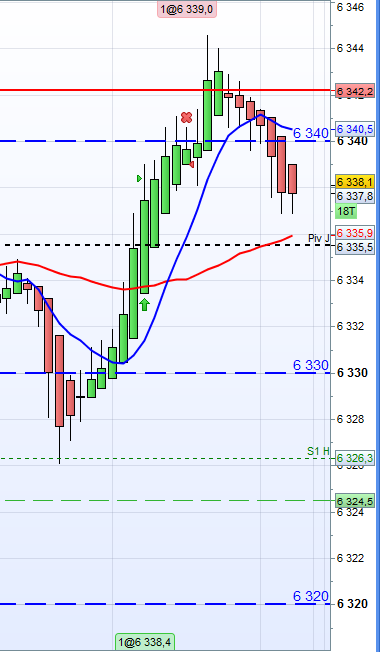Click the Piv J pivot label
This screenshot has width=380, height=652.
(x=318, y=238)
